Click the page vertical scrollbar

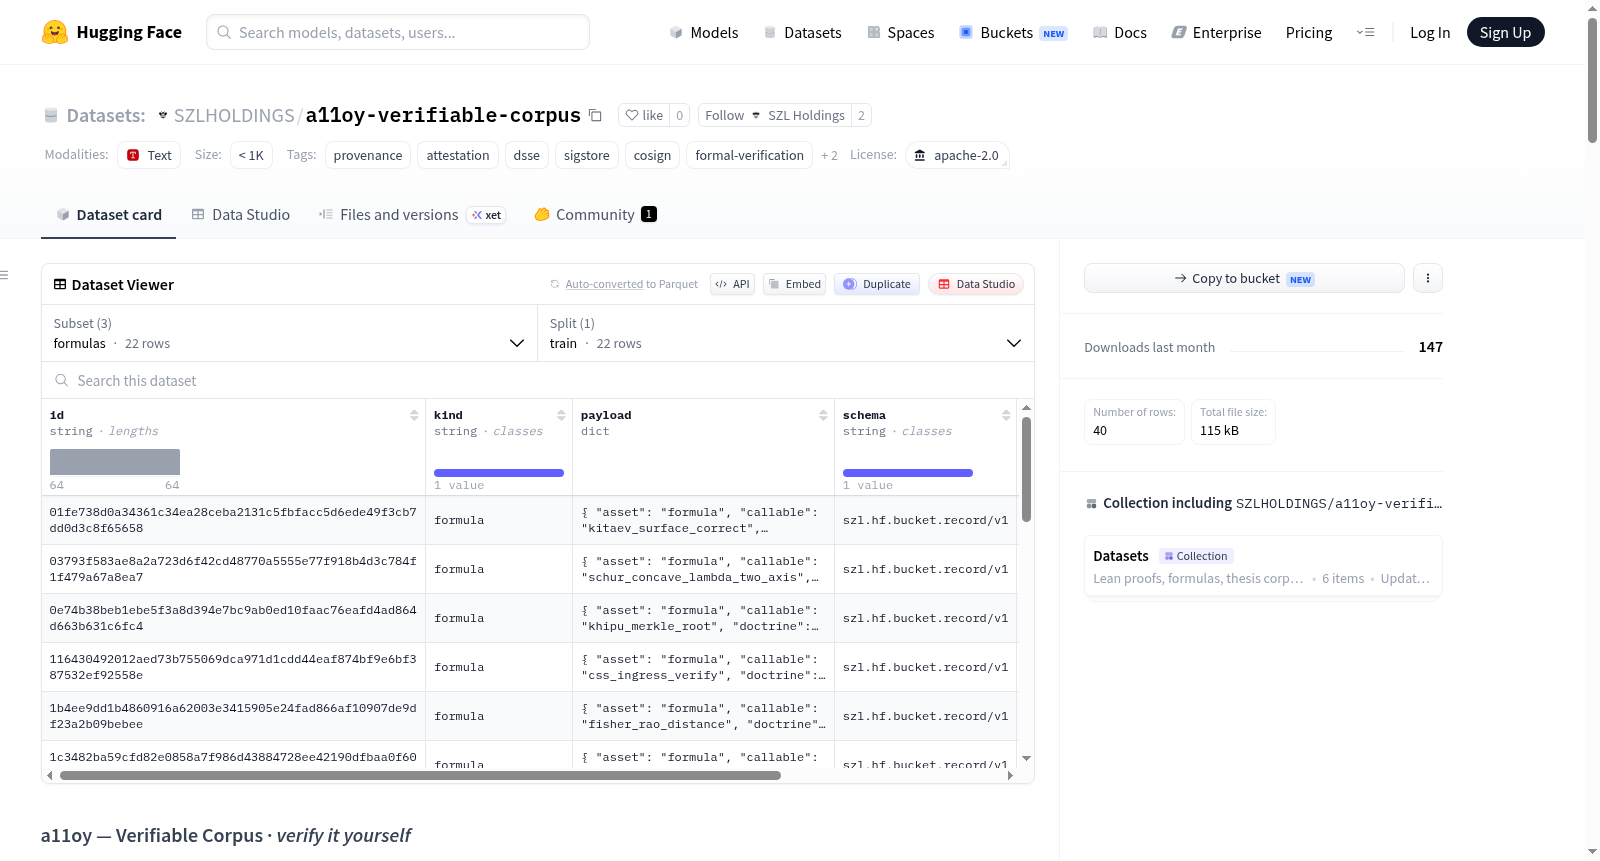1592,80
